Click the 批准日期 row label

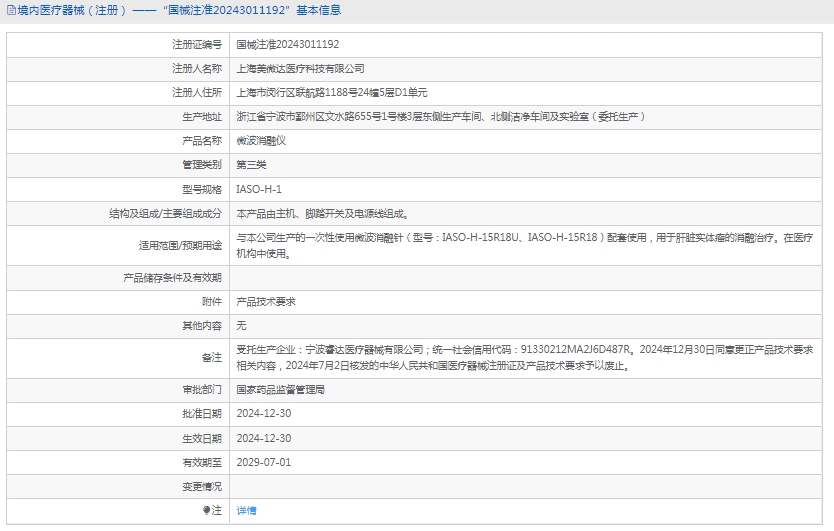pyautogui.click(x=201, y=414)
